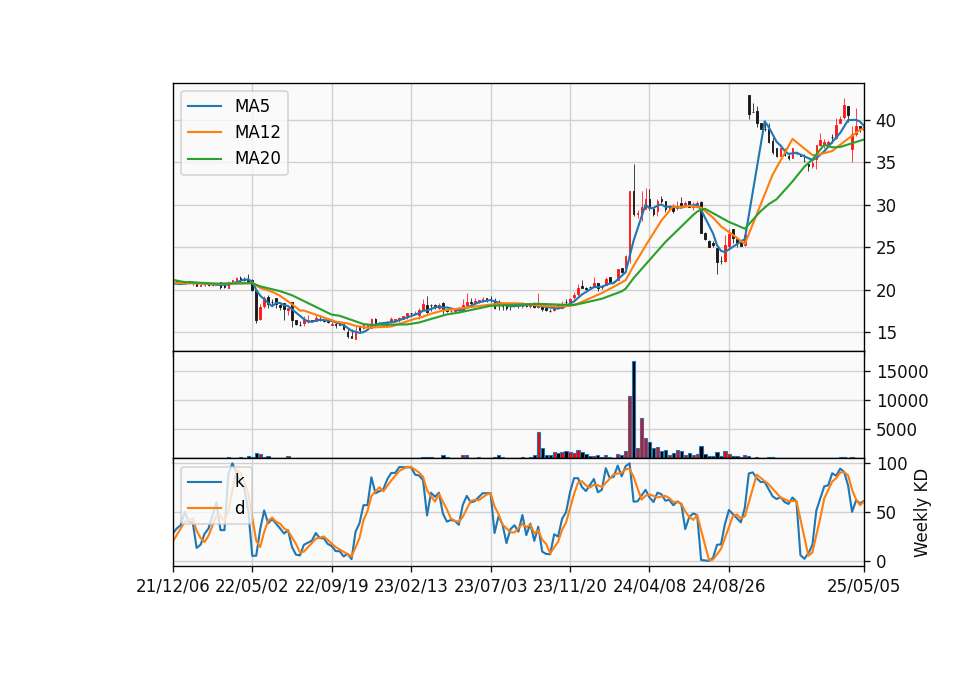
Task: Click the blue MA5 line sample in legend
Action: click(x=204, y=106)
